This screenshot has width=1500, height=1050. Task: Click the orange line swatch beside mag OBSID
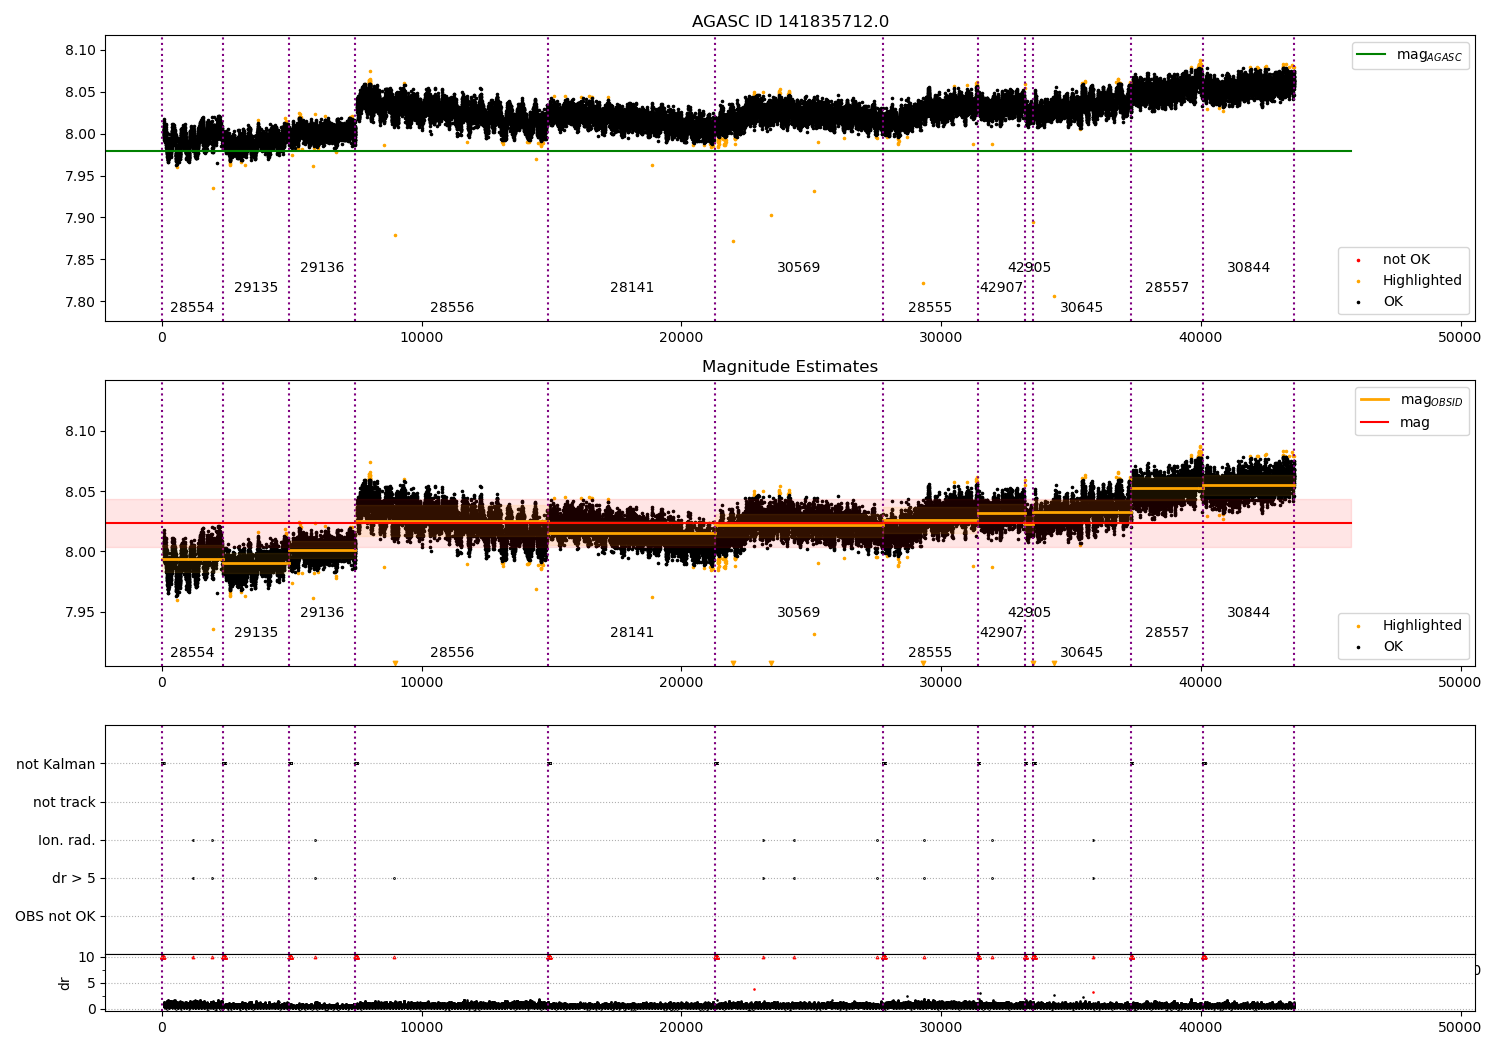1375,400
